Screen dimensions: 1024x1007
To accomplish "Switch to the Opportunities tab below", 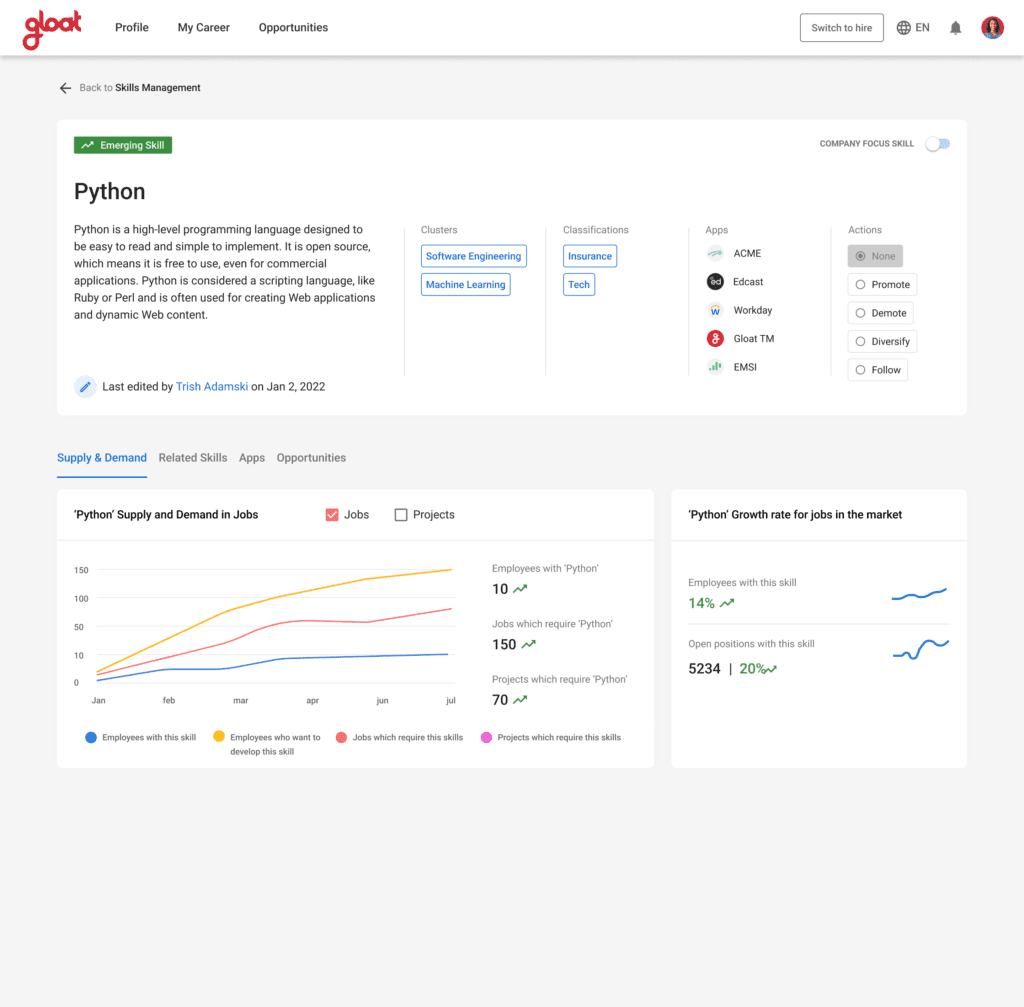I will click(x=312, y=458).
